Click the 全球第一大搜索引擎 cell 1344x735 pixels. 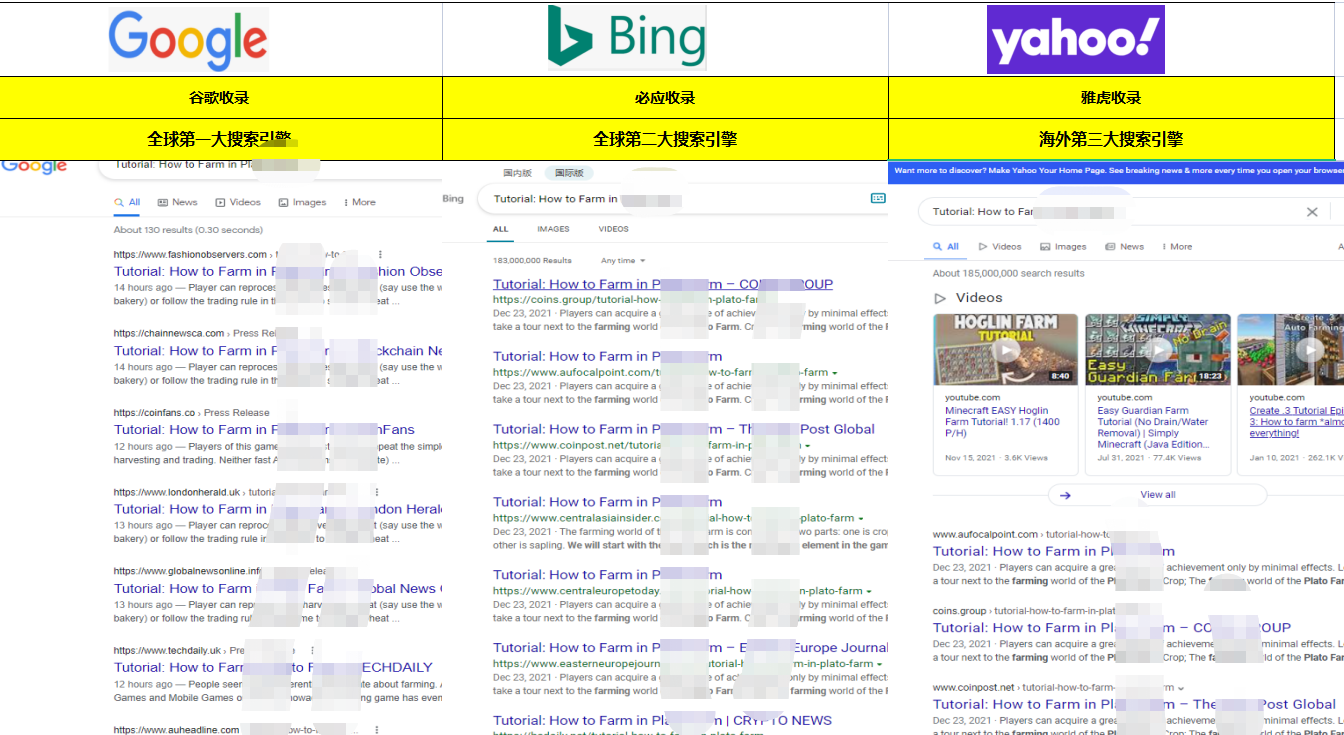pos(221,140)
